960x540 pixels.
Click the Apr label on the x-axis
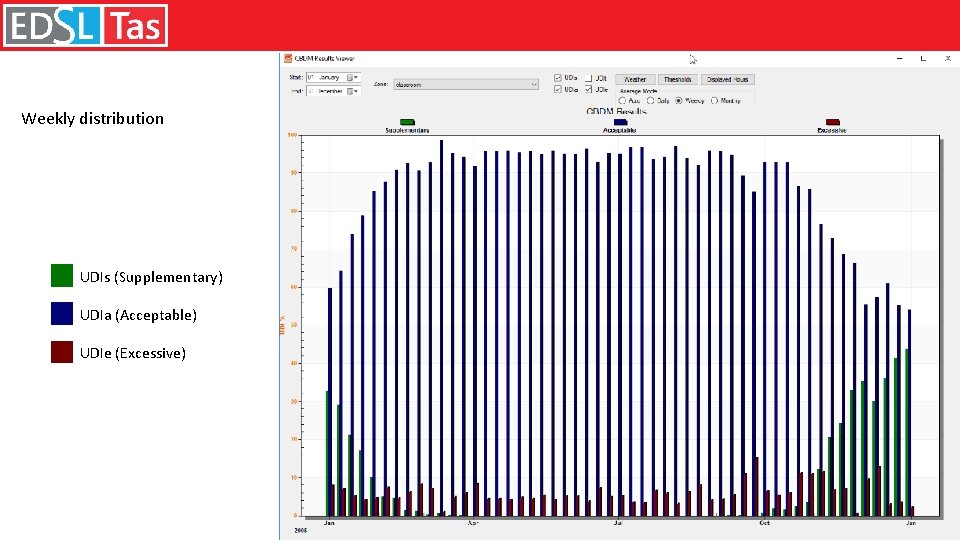click(473, 523)
